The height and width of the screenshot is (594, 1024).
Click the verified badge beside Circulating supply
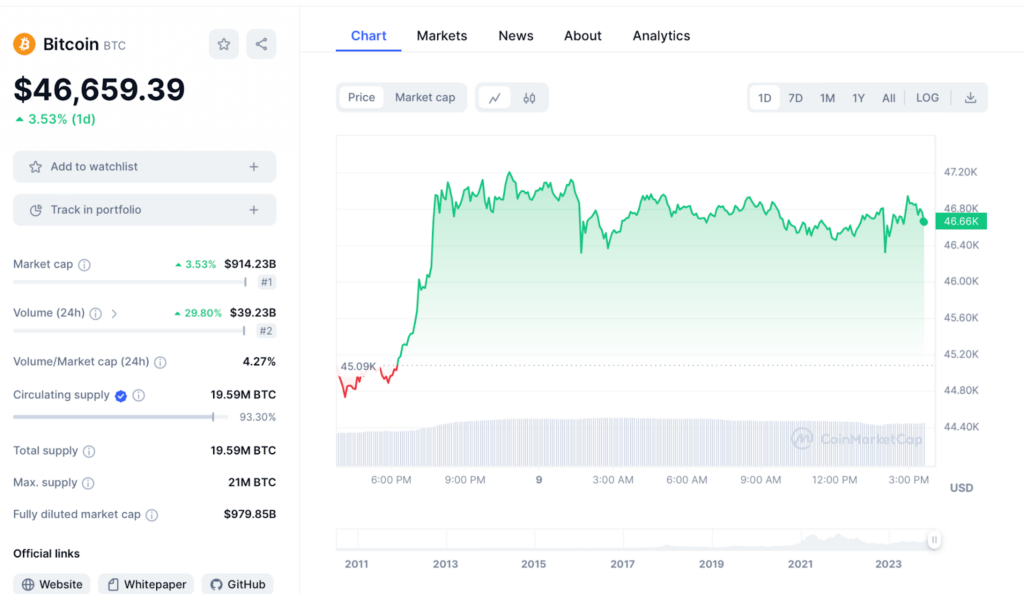121,396
